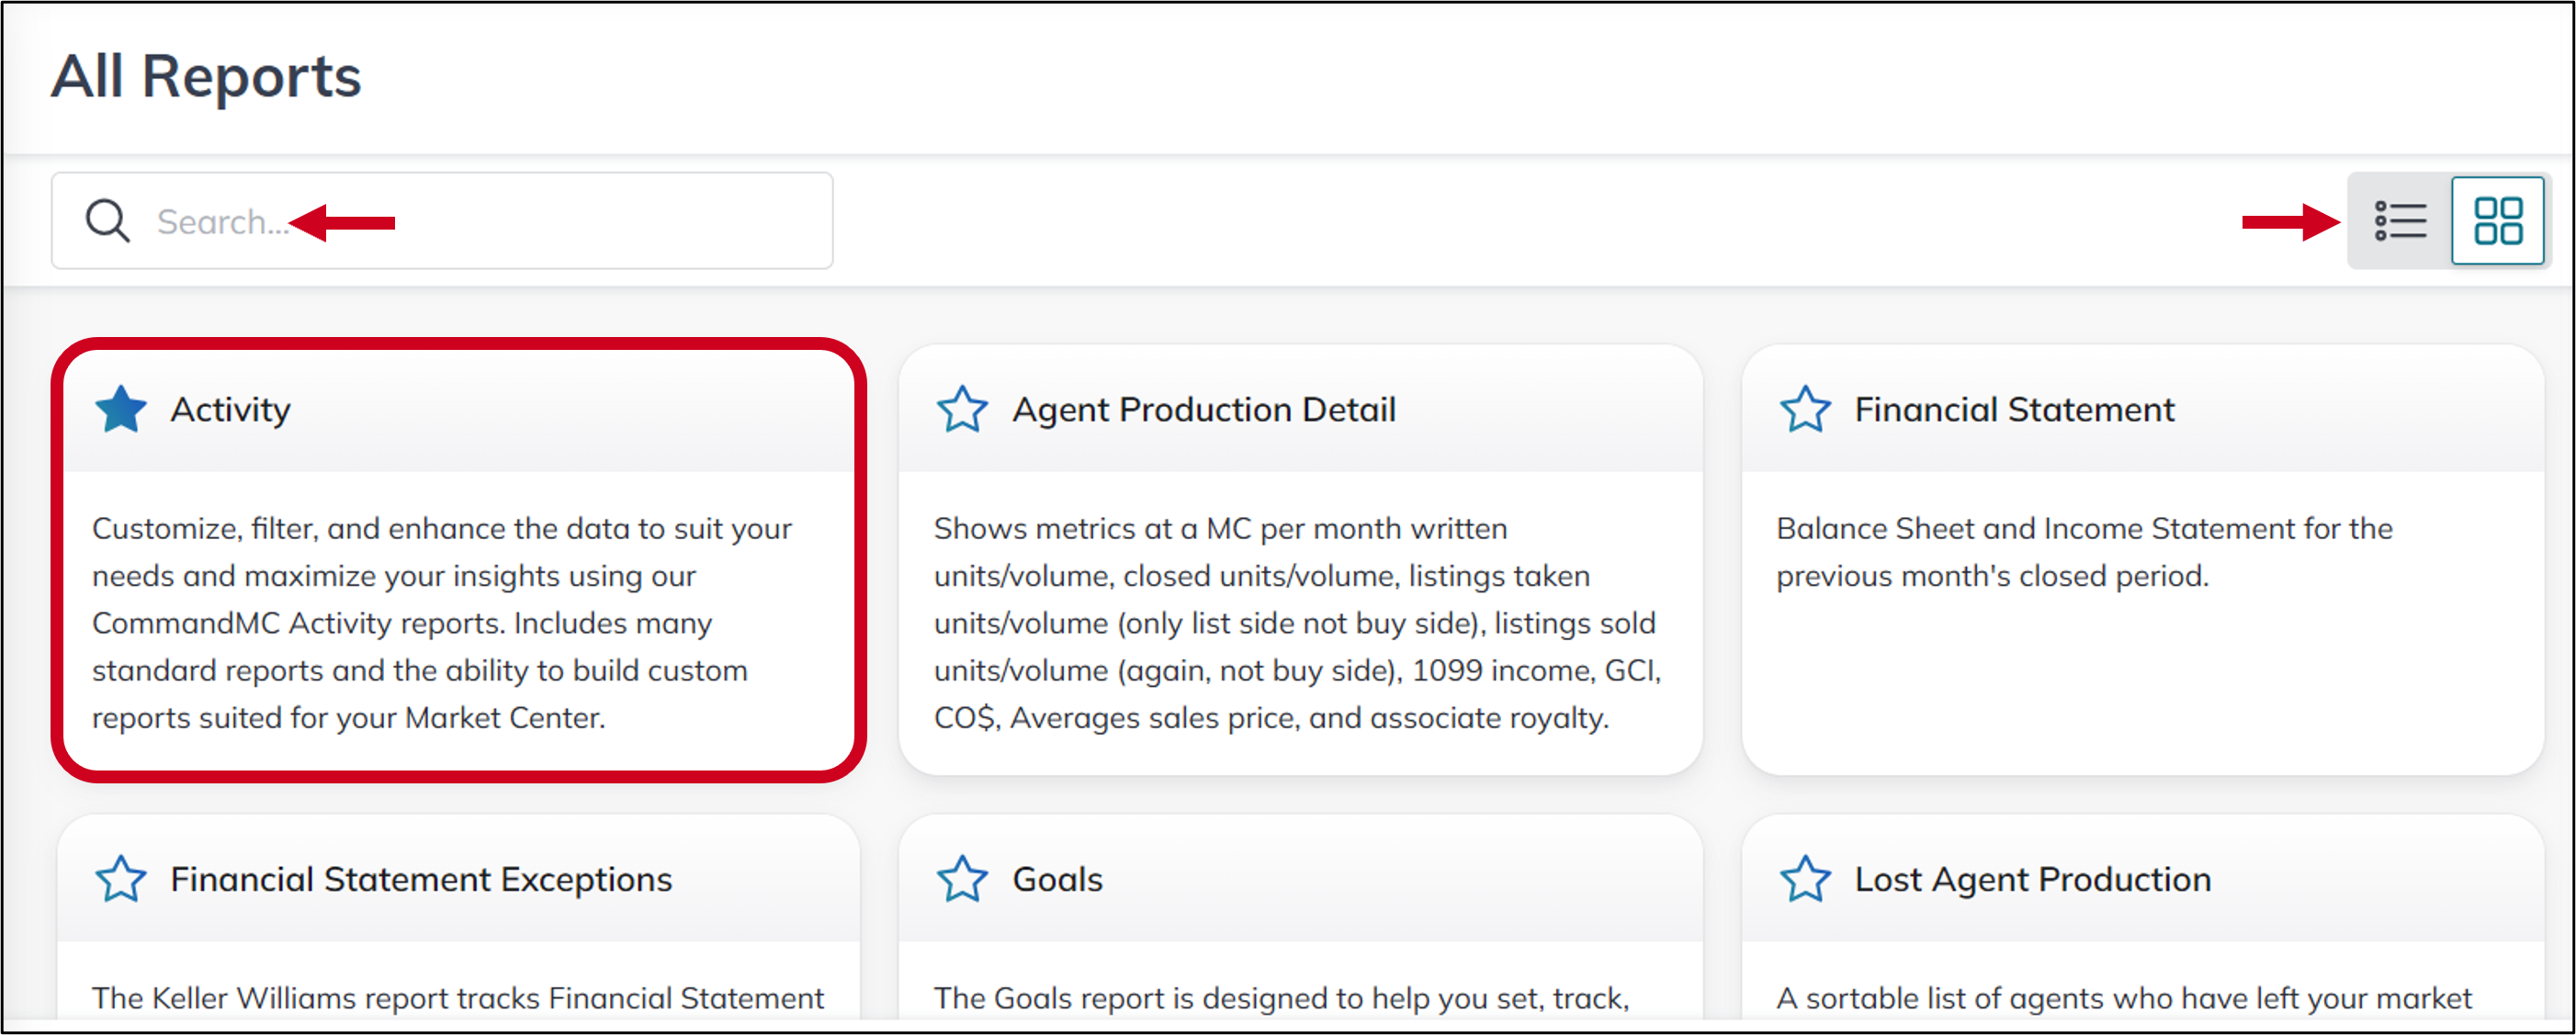Screen dimensions: 2576x1035
Task: Click text 'A sortable list of agents who have left'
Action: tap(2124, 998)
